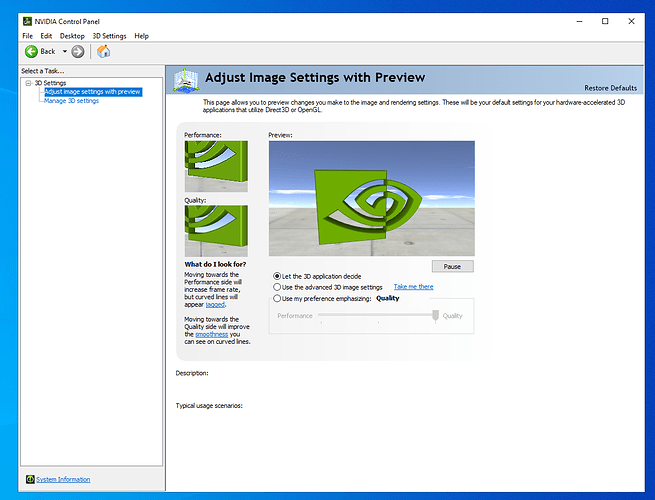Select Use my preference emphasizing option

click(x=277, y=298)
